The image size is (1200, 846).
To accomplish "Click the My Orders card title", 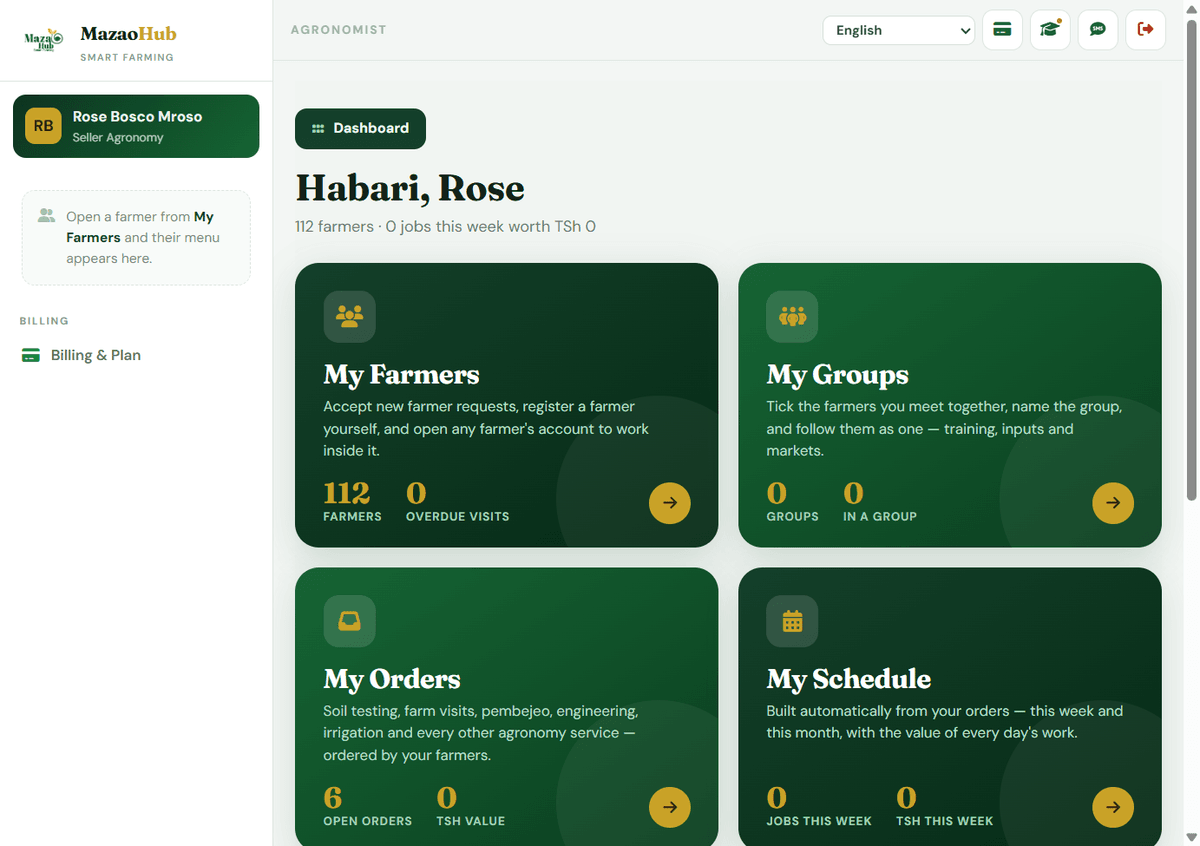I will tap(391, 679).
